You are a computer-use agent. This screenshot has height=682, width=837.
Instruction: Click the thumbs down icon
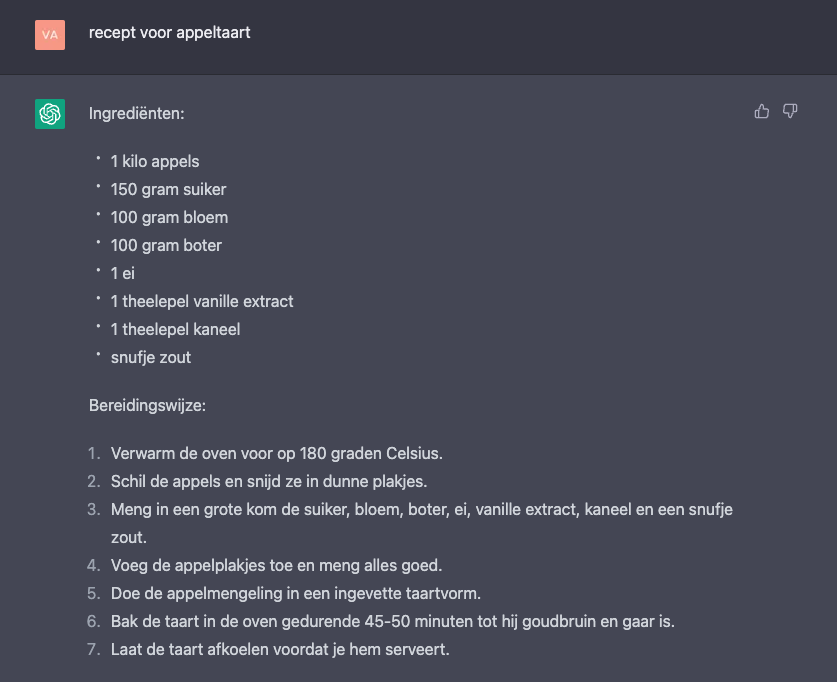790,111
